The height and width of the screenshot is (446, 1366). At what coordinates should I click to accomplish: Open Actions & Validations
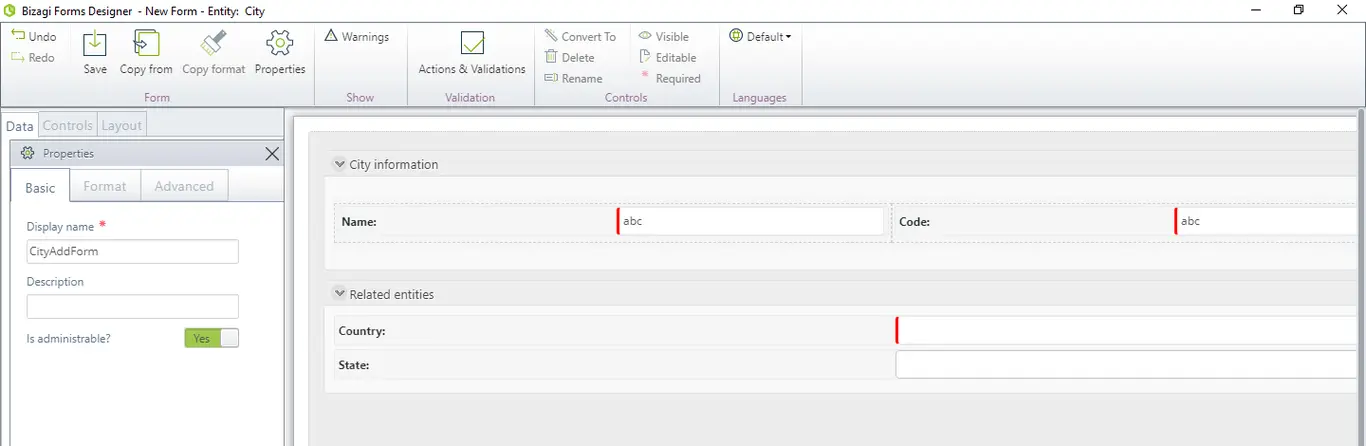point(472,52)
